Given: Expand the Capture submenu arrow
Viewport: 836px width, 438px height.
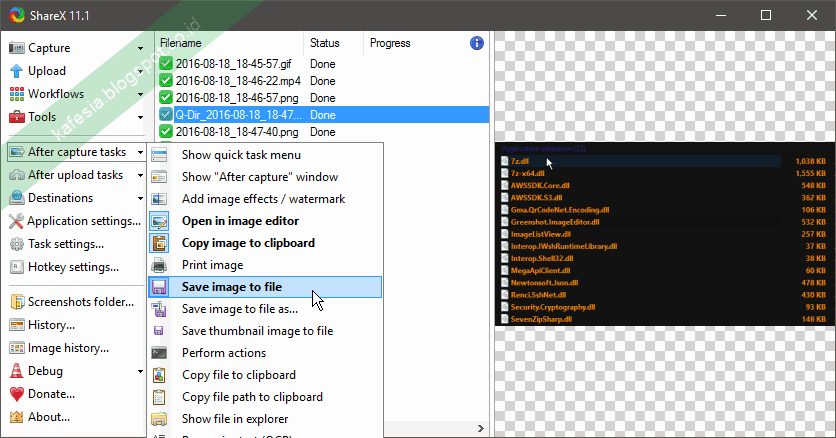Looking at the screenshot, I should click(140, 48).
